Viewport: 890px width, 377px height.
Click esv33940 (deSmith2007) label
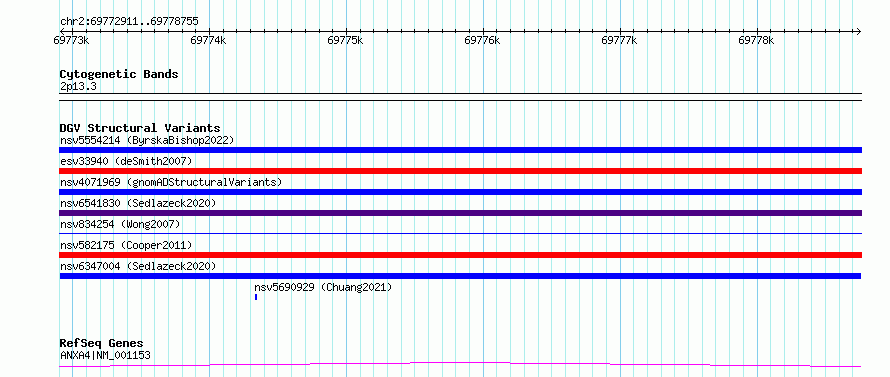pos(126,161)
